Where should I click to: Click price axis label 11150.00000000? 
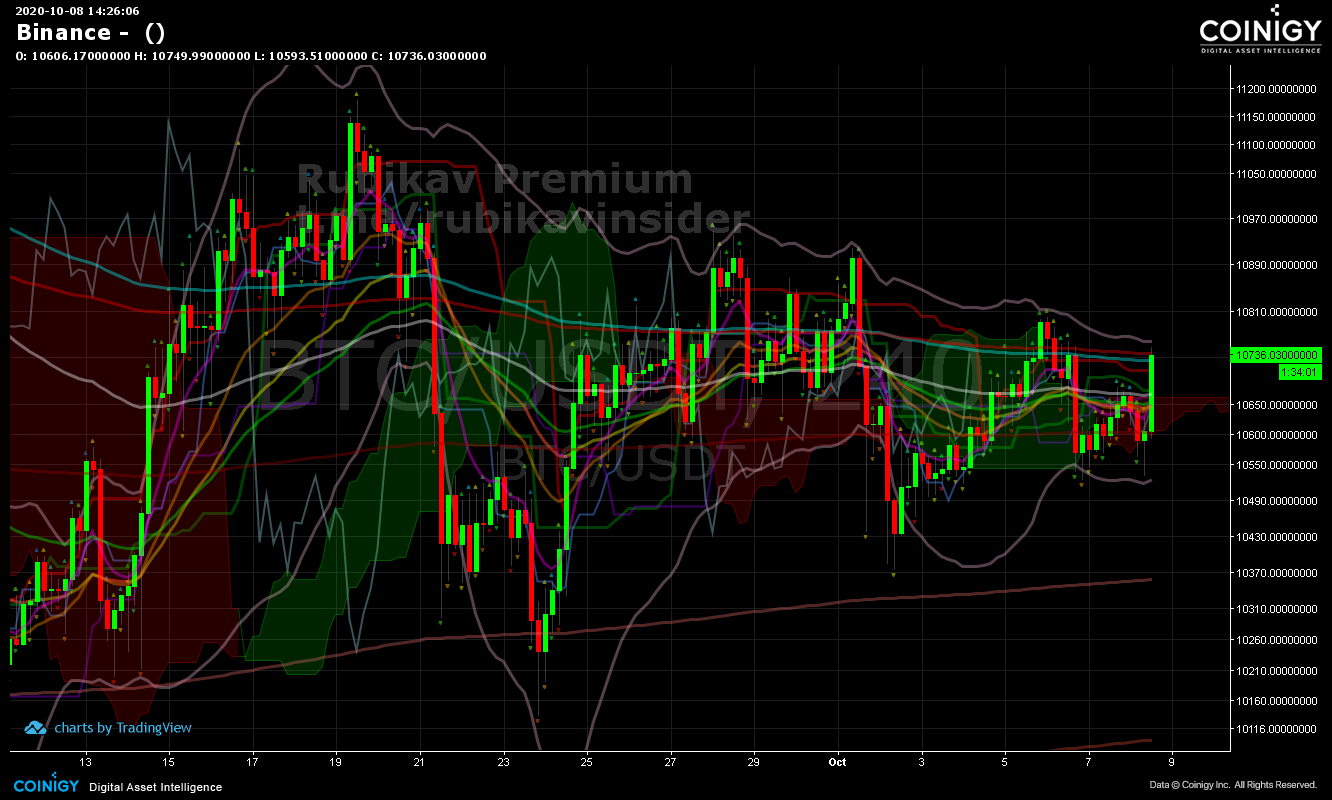[x=1276, y=117]
